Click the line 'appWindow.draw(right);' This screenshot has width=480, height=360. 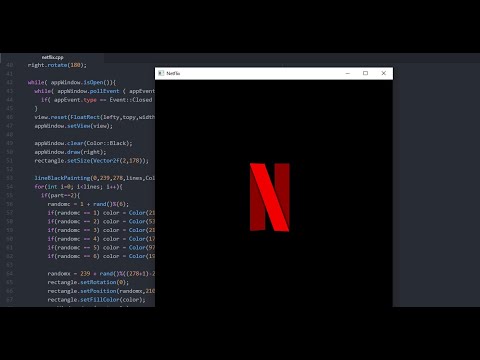tap(70, 152)
